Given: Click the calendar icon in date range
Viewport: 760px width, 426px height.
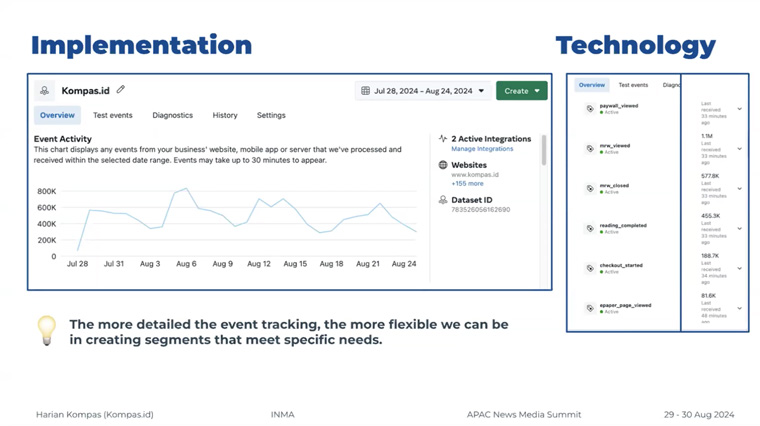Looking at the screenshot, I should coord(365,91).
